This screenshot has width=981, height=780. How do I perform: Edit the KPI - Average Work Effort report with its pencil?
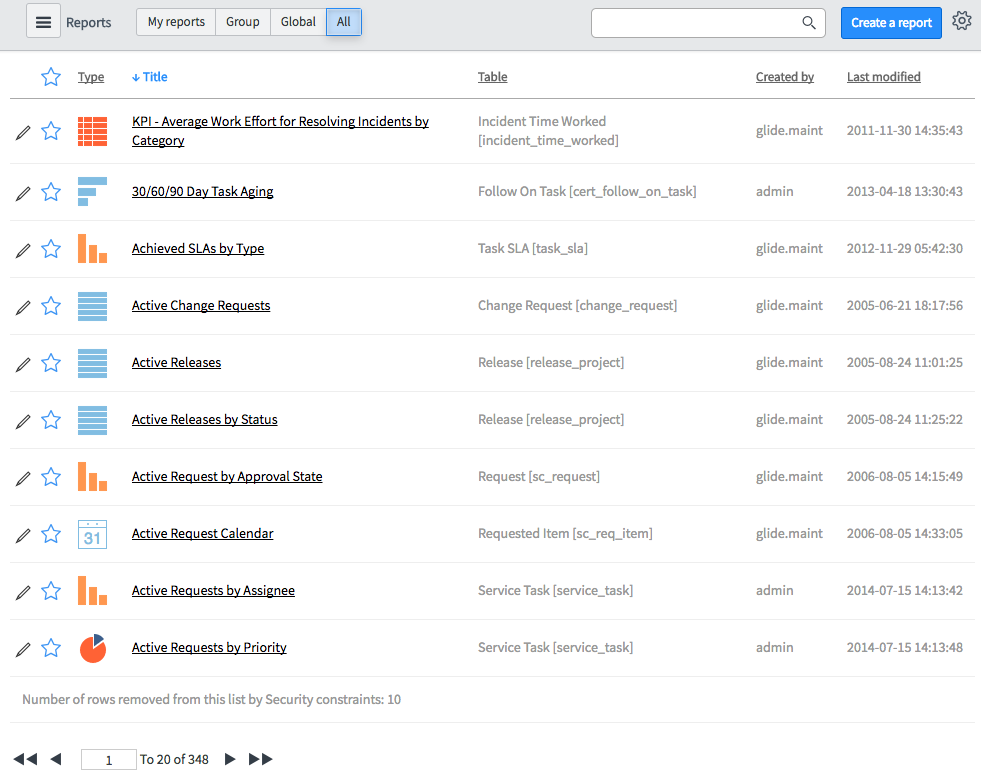click(x=23, y=133)
